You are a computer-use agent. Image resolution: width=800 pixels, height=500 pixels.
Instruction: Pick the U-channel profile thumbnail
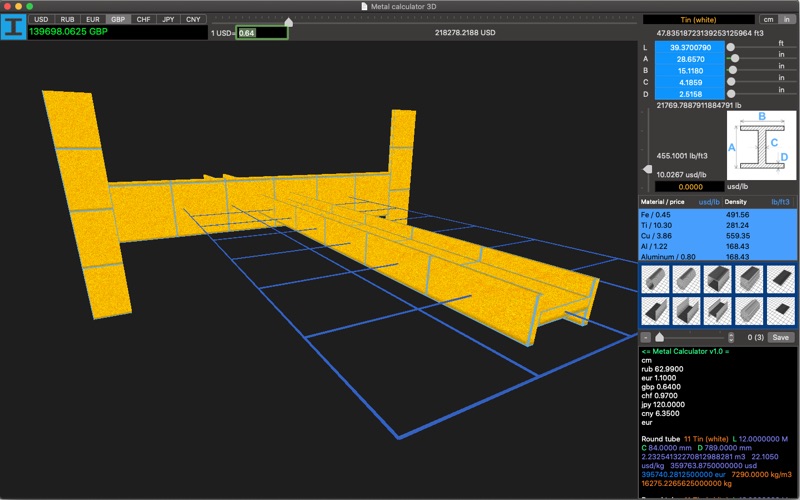(686, 311)
